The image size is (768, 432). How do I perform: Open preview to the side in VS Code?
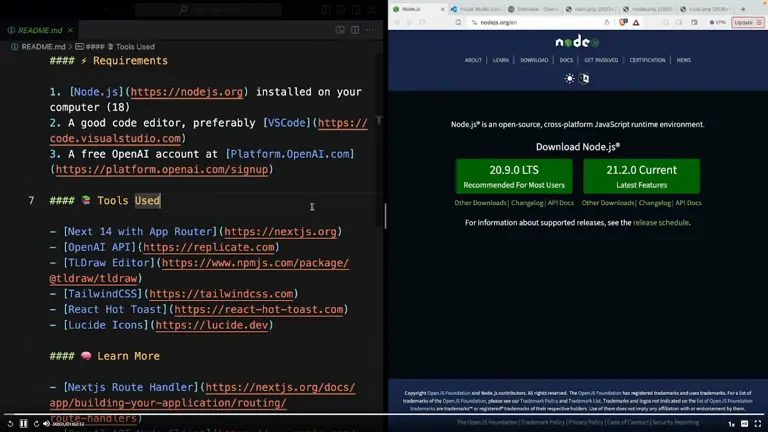(340, 30)
